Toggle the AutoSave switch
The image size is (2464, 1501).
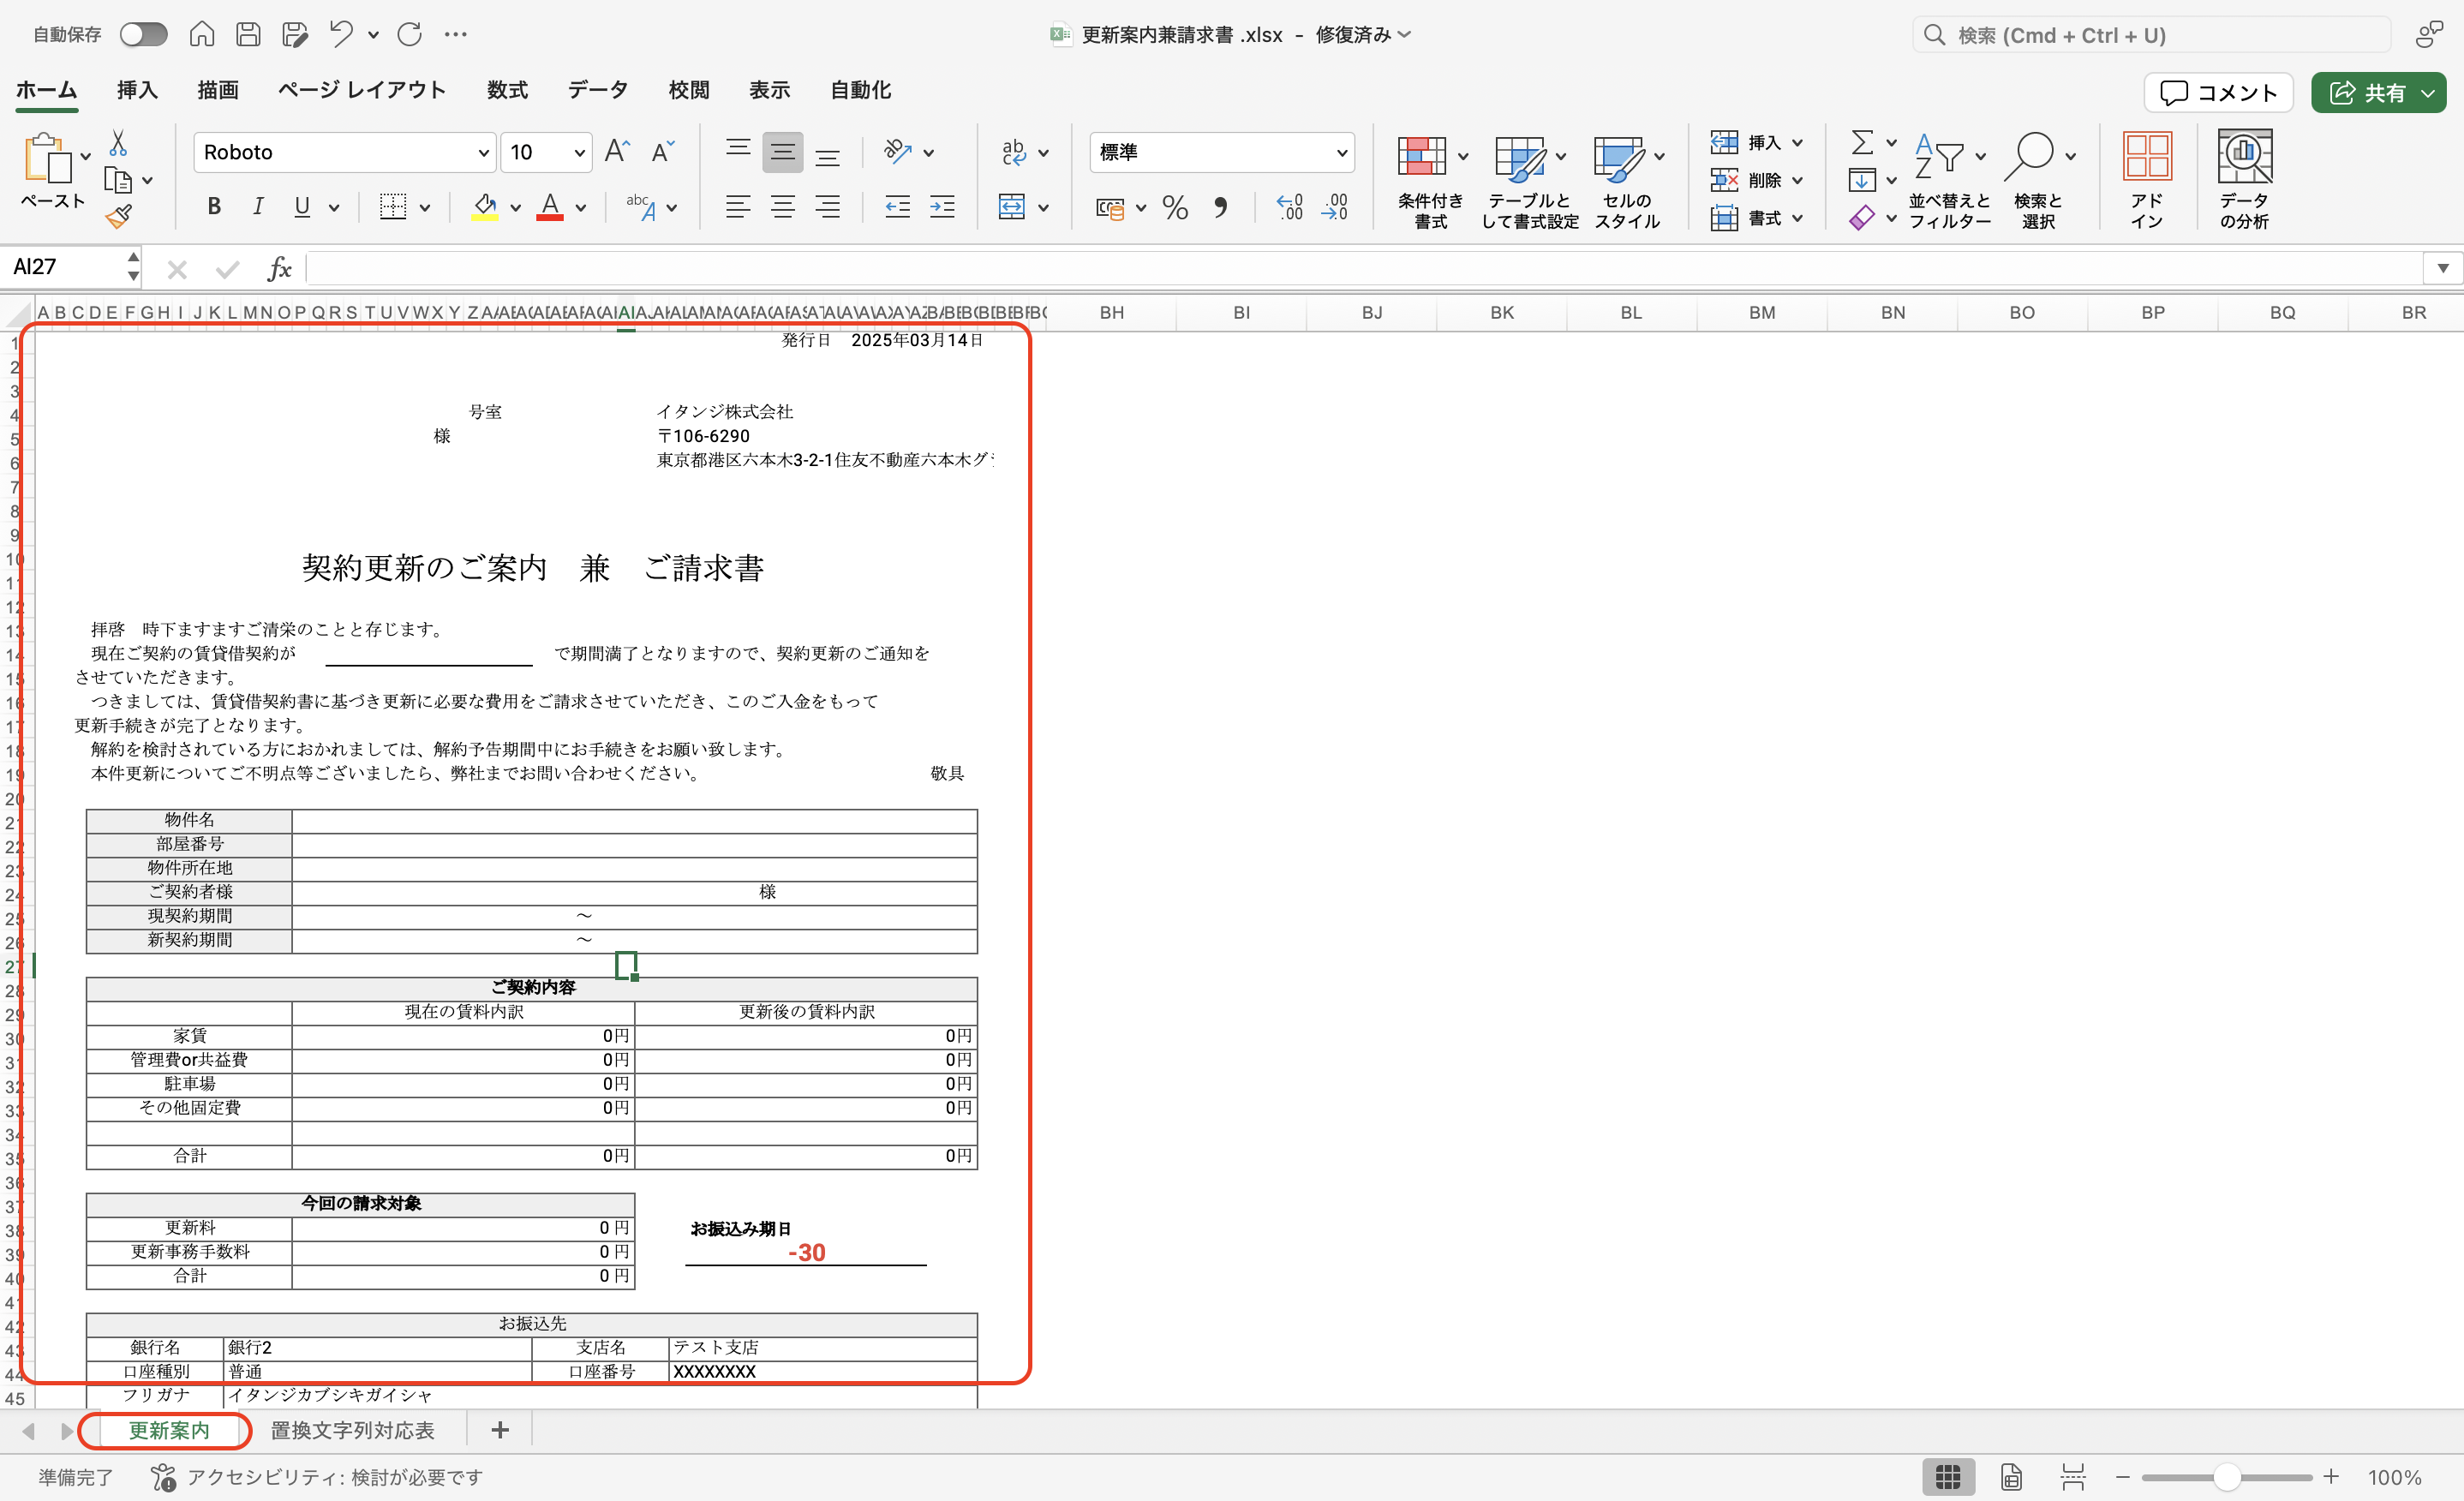(143, 35)
